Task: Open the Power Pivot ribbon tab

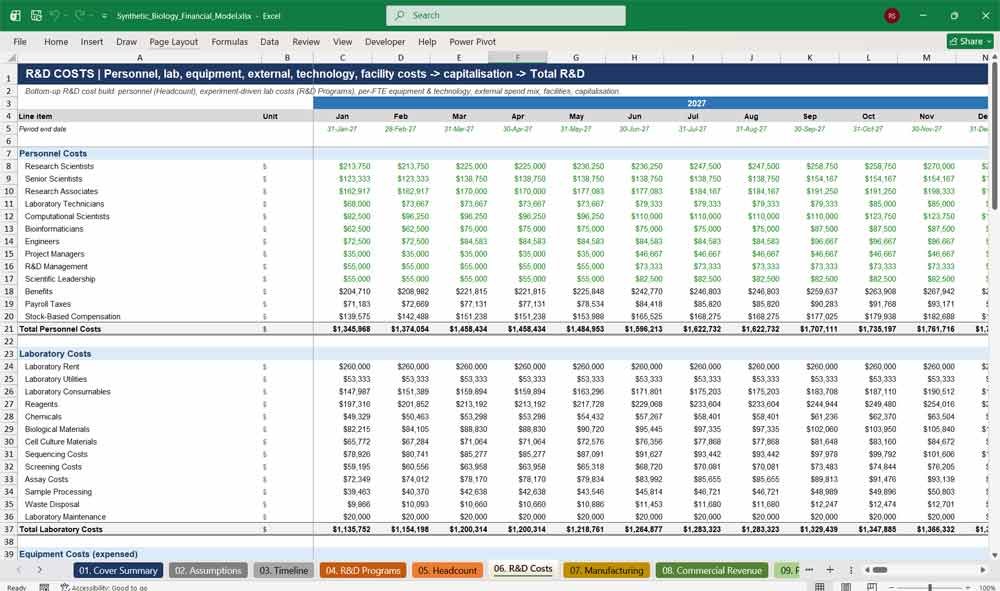Action: pos(473,41)
